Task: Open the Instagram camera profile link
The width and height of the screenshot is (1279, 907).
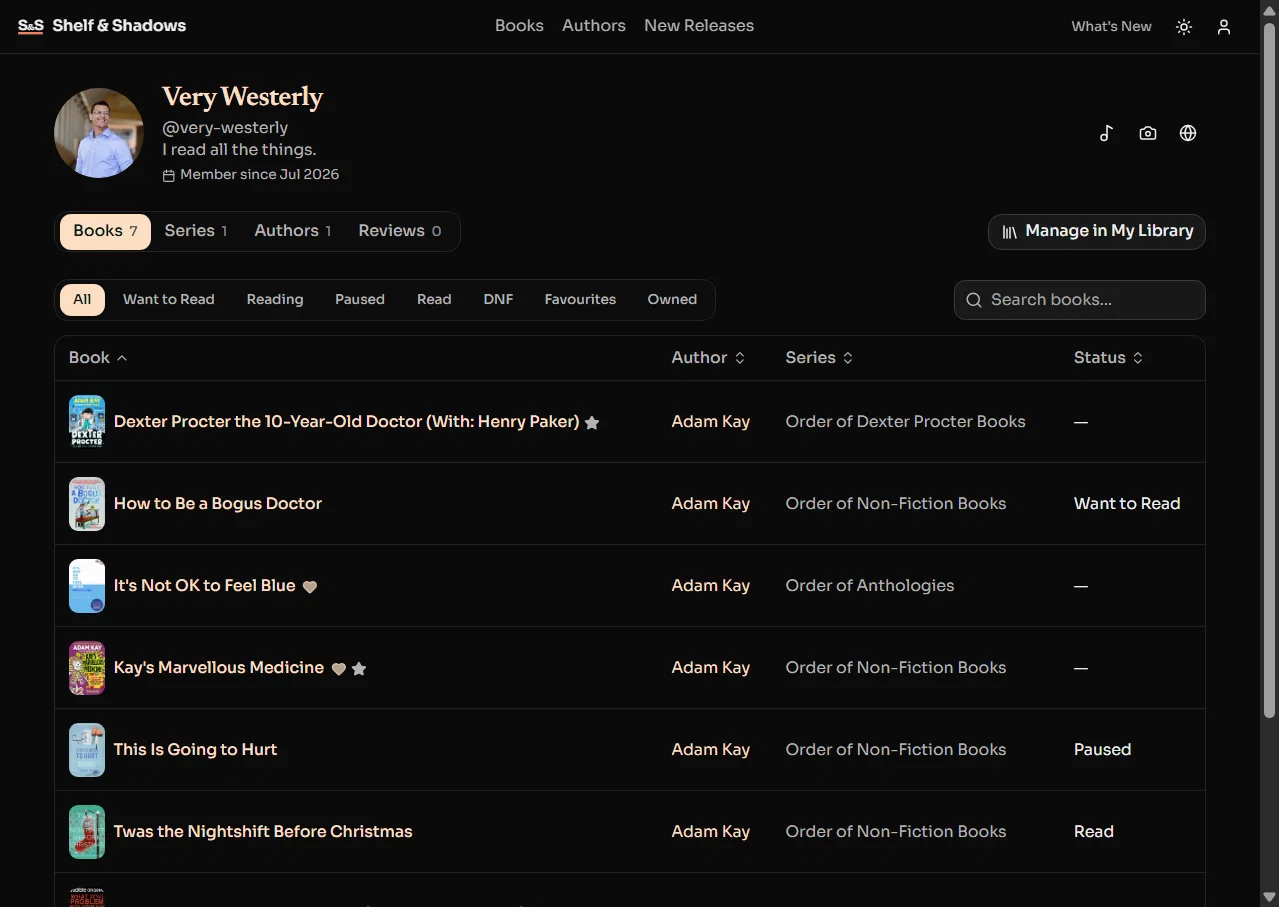Action: [x=1148, y=133]
